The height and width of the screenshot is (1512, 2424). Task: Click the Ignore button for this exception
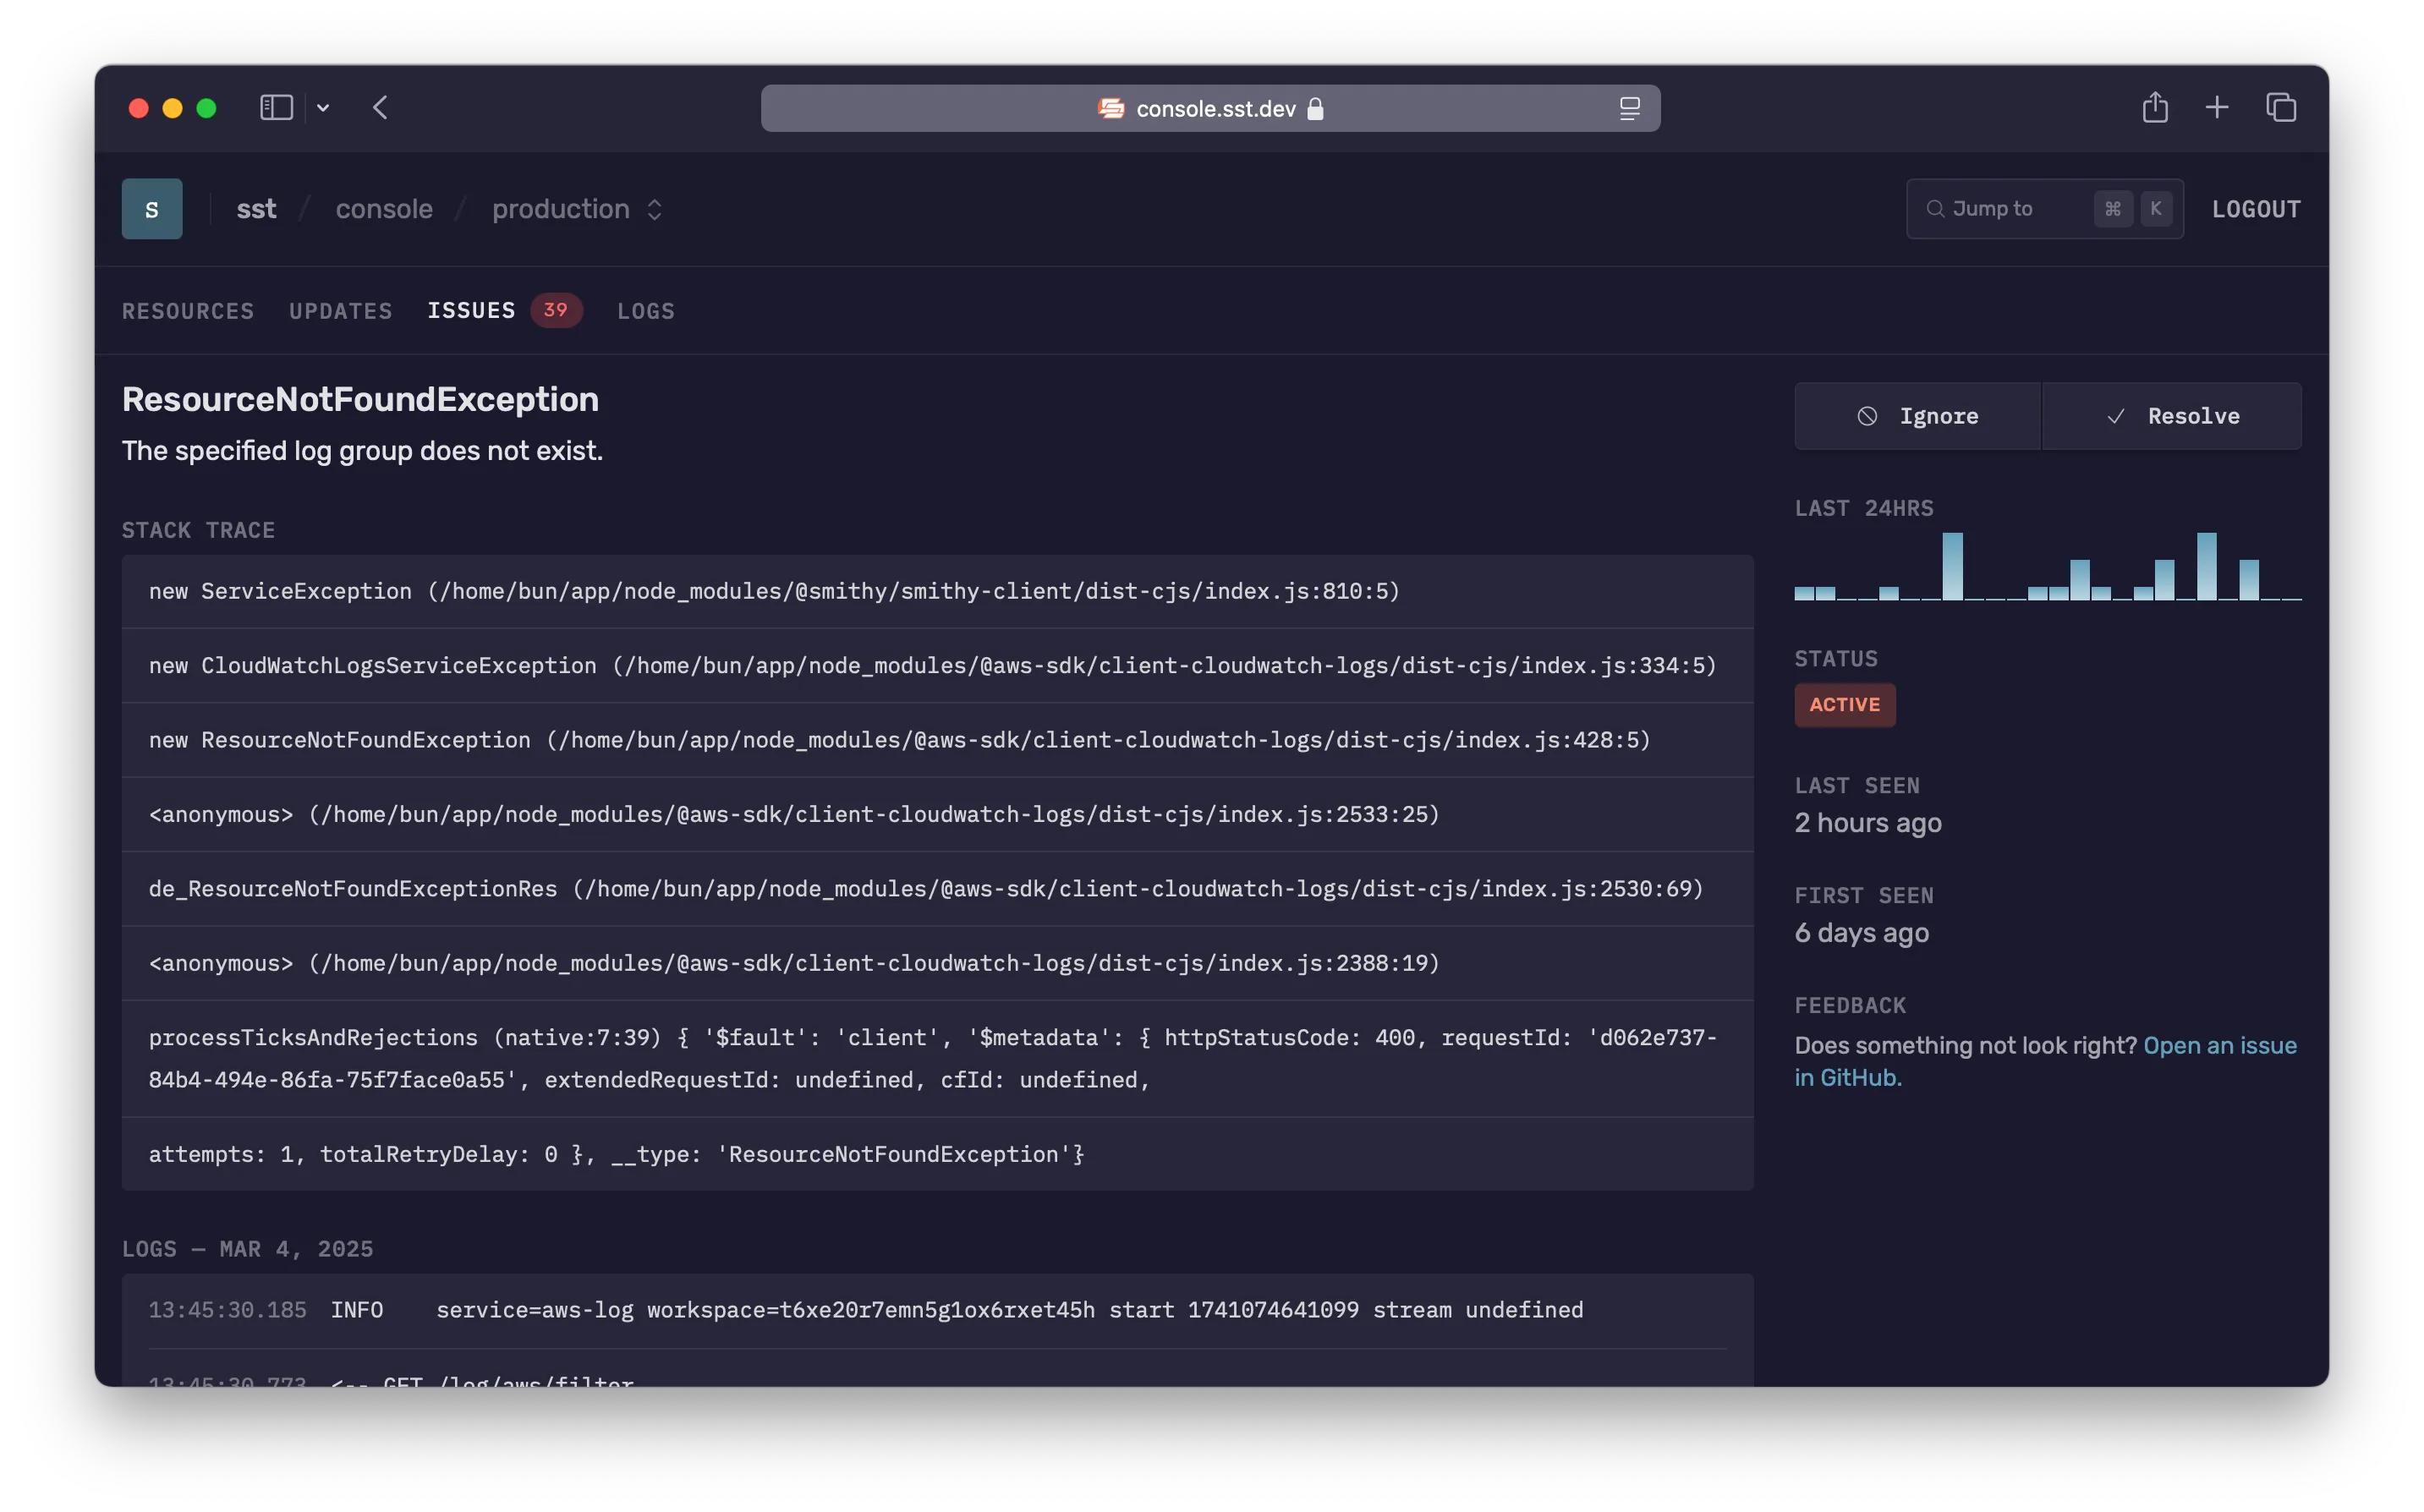click(x=1917, y=414)
